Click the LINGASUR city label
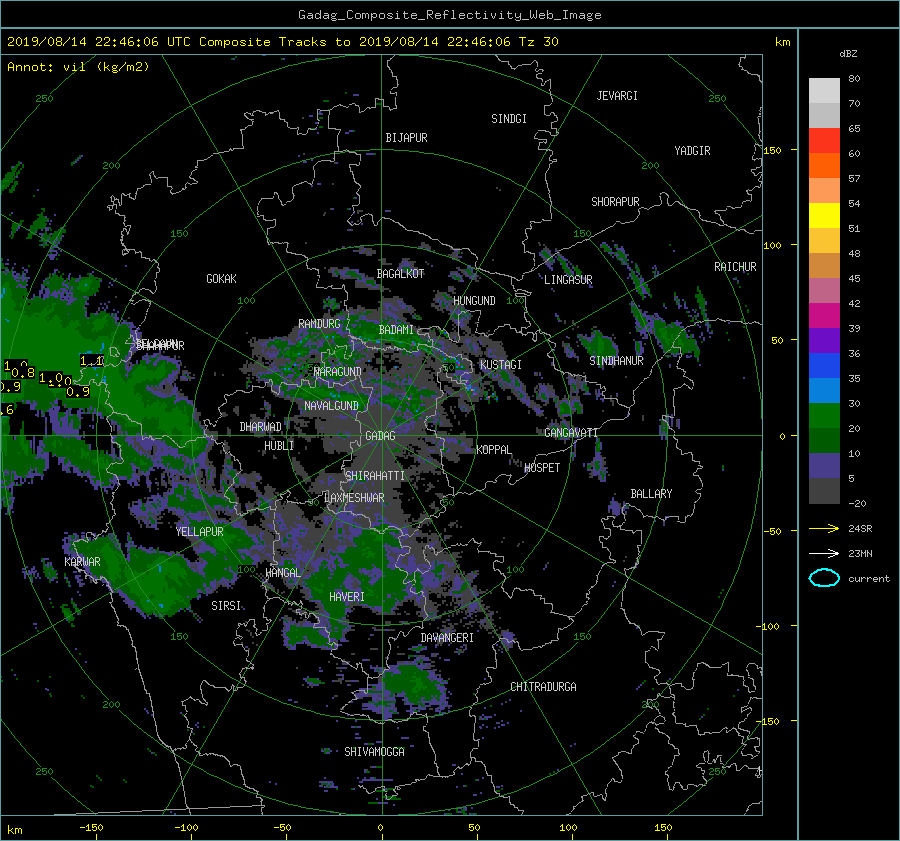Viewport: 900px width, 841px height. 568,280
